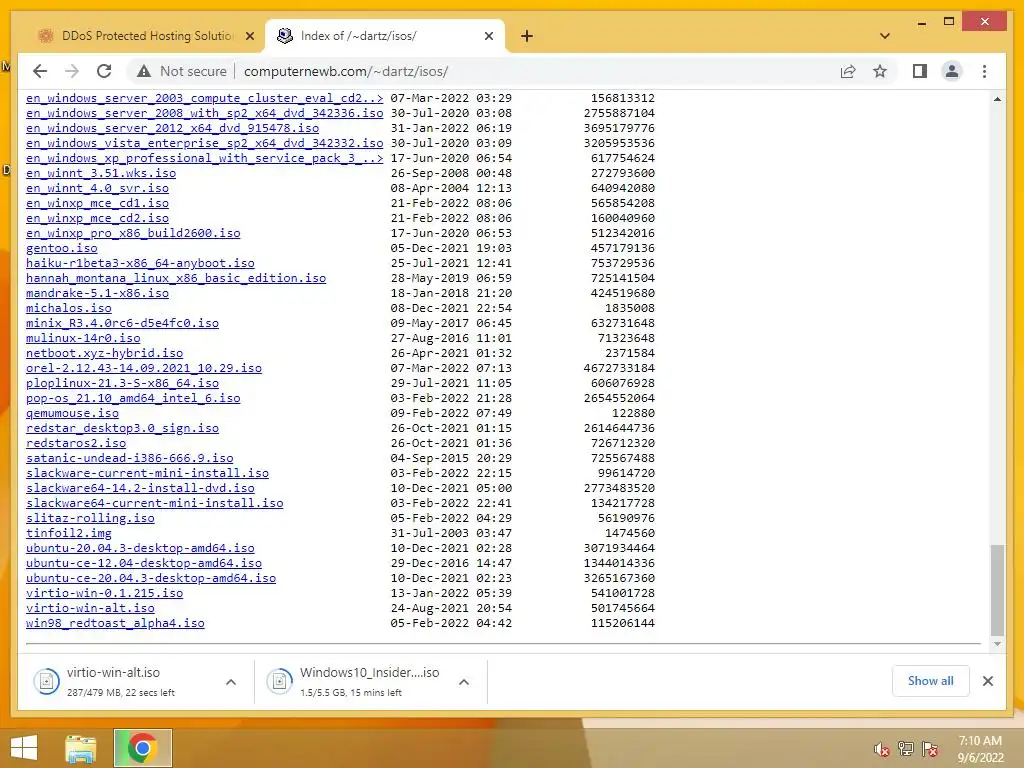
Task: Click hannah_montana_linux_x86_basic_edition.iso link
Action: (x=176, y=278)
